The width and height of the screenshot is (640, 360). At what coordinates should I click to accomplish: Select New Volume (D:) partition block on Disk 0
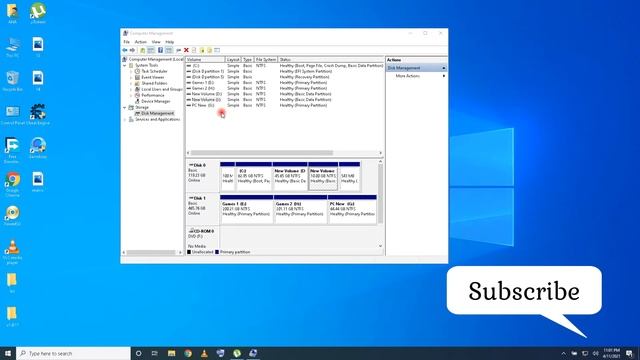coord(290,176)
